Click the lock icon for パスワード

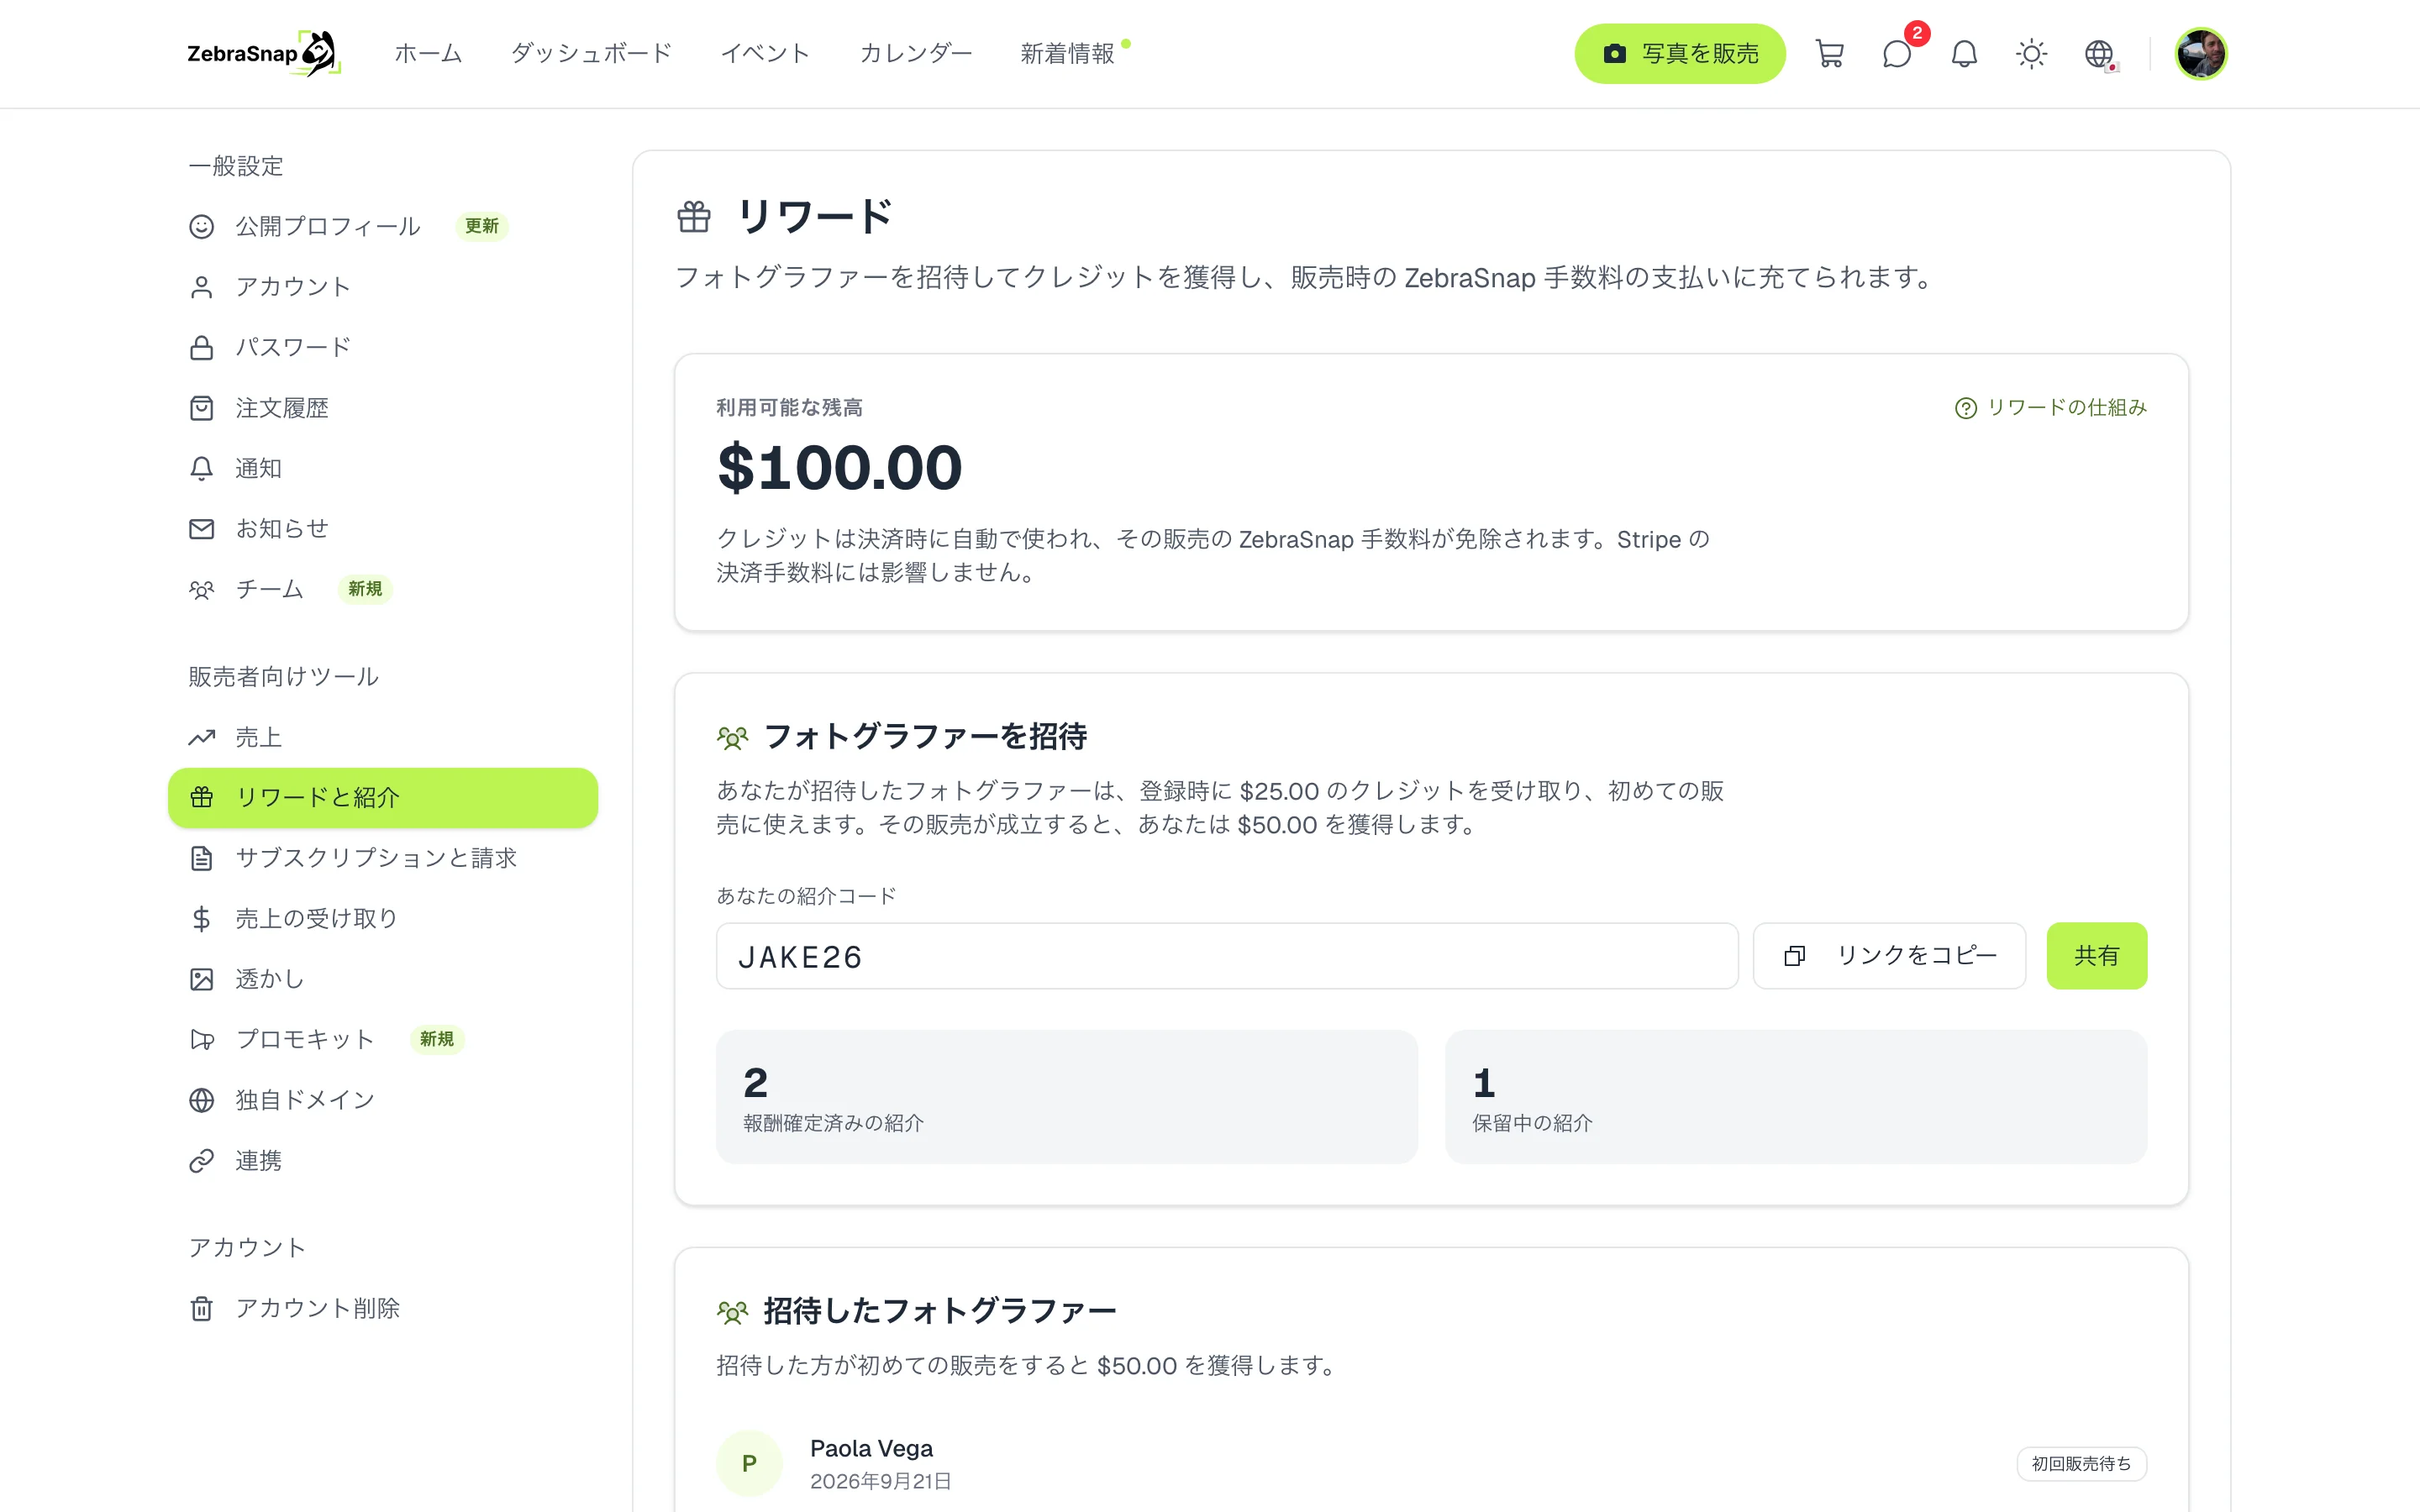point(202,348)
